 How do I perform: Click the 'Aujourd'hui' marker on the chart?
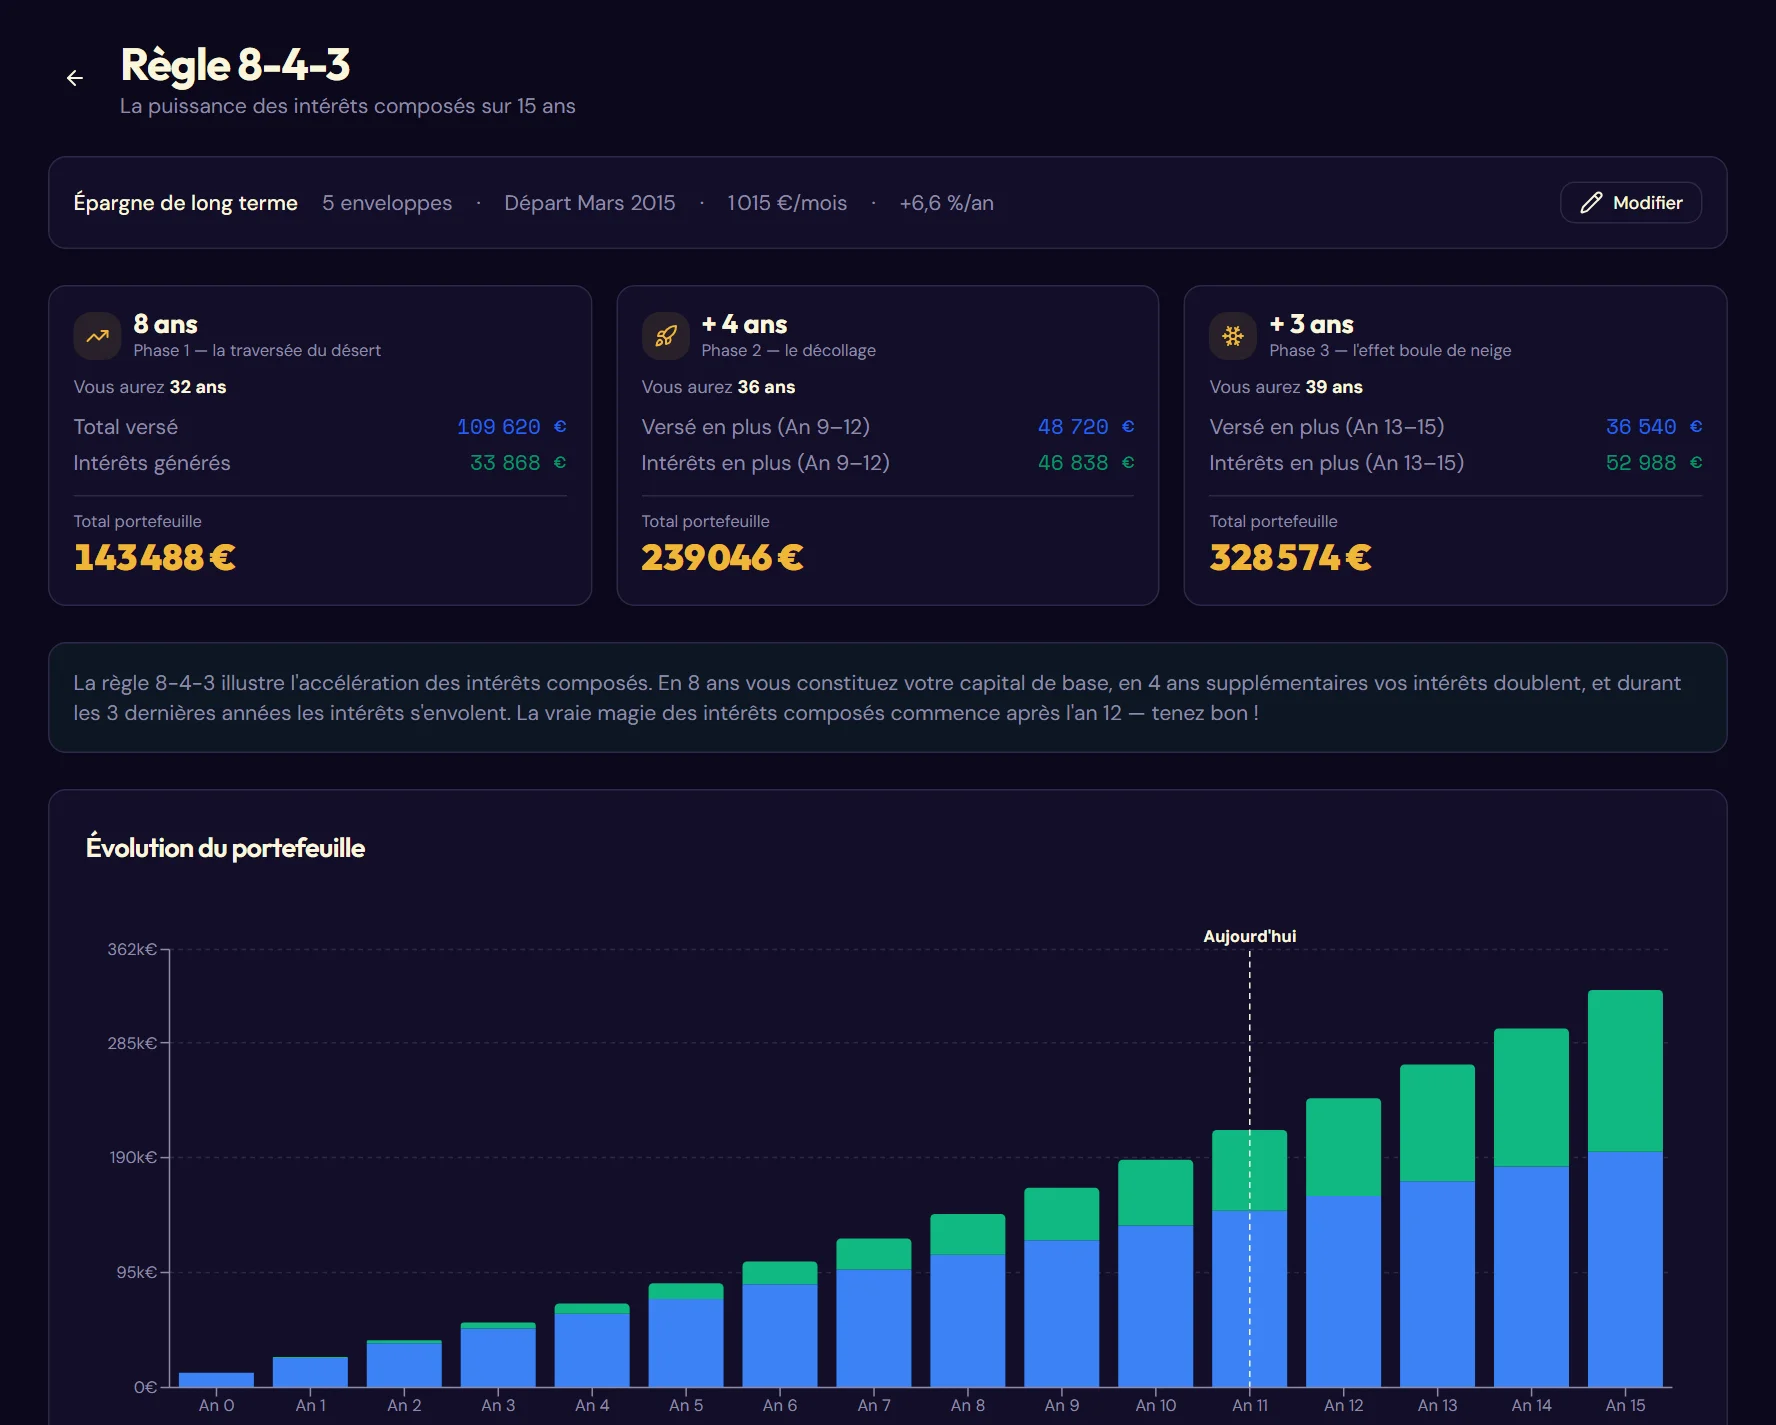[x=1249, y=937]
